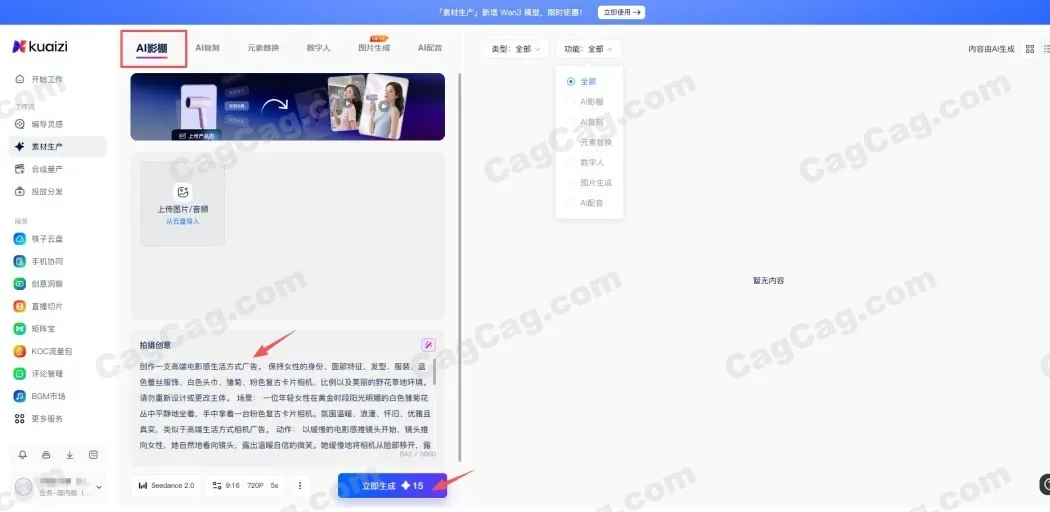Click 立即使用 in the top banner
This screenshot has width=1050, height=512.
click(621, 12)
